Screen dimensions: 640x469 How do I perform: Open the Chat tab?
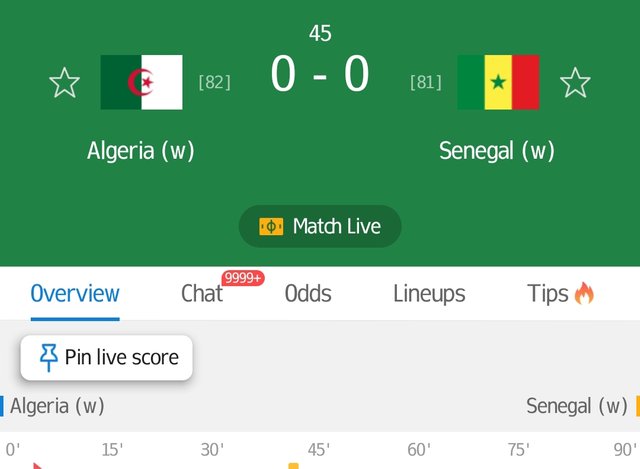pos(202,293)
